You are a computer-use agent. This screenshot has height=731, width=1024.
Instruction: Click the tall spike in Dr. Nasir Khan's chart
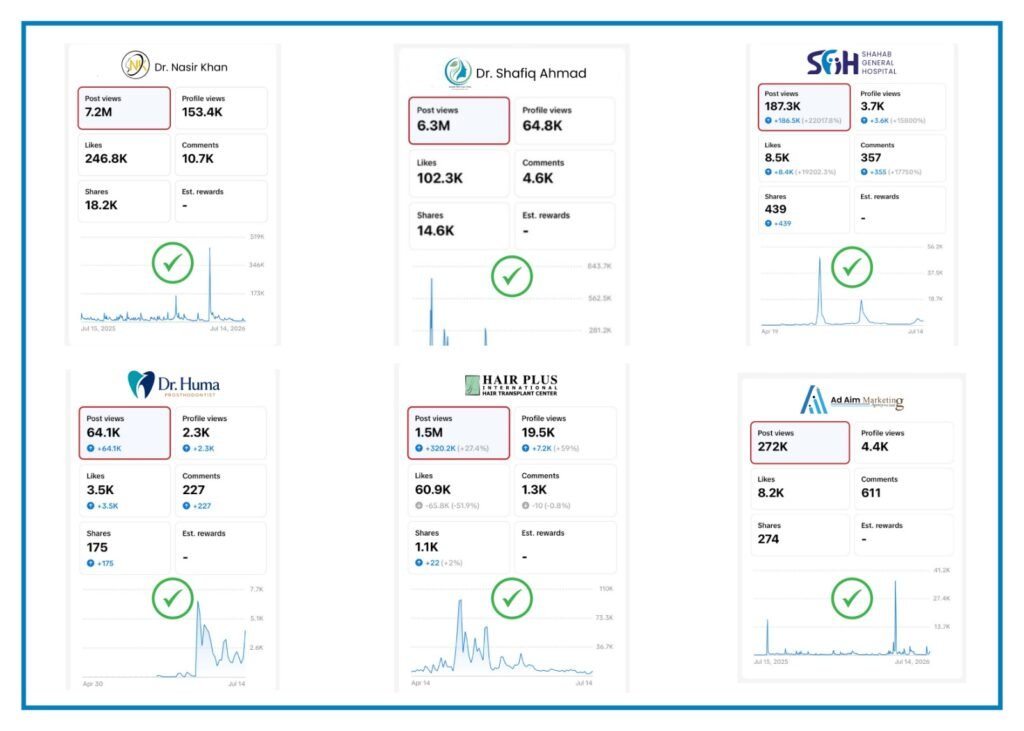[210, 284]
